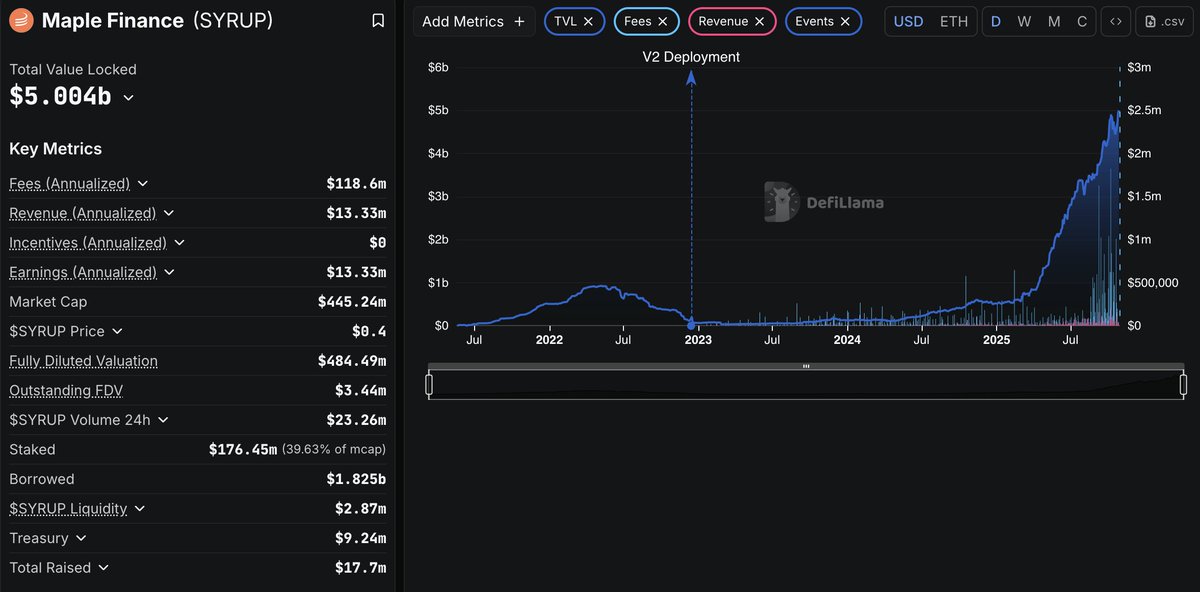Open the embed code icon
1200x592 pixels.
[1116, 21]
